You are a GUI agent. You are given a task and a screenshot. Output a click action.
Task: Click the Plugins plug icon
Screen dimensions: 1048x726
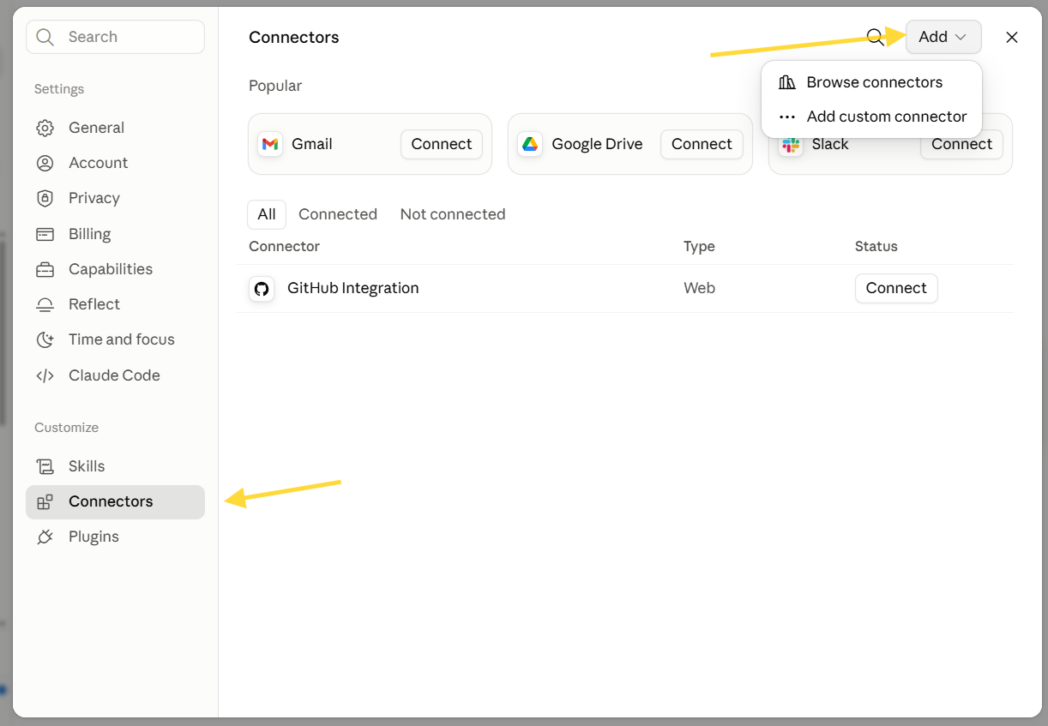(x=45, y=537)
